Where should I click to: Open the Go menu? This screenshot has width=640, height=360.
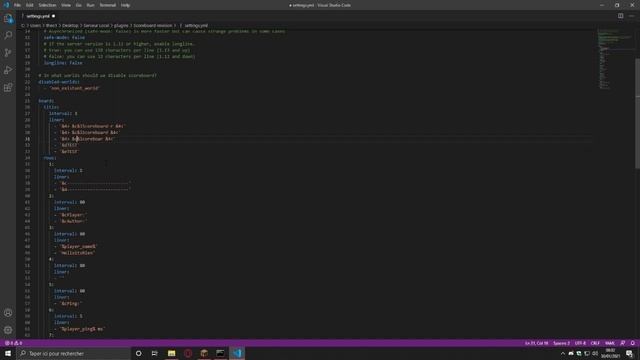[x=78, y=5]
